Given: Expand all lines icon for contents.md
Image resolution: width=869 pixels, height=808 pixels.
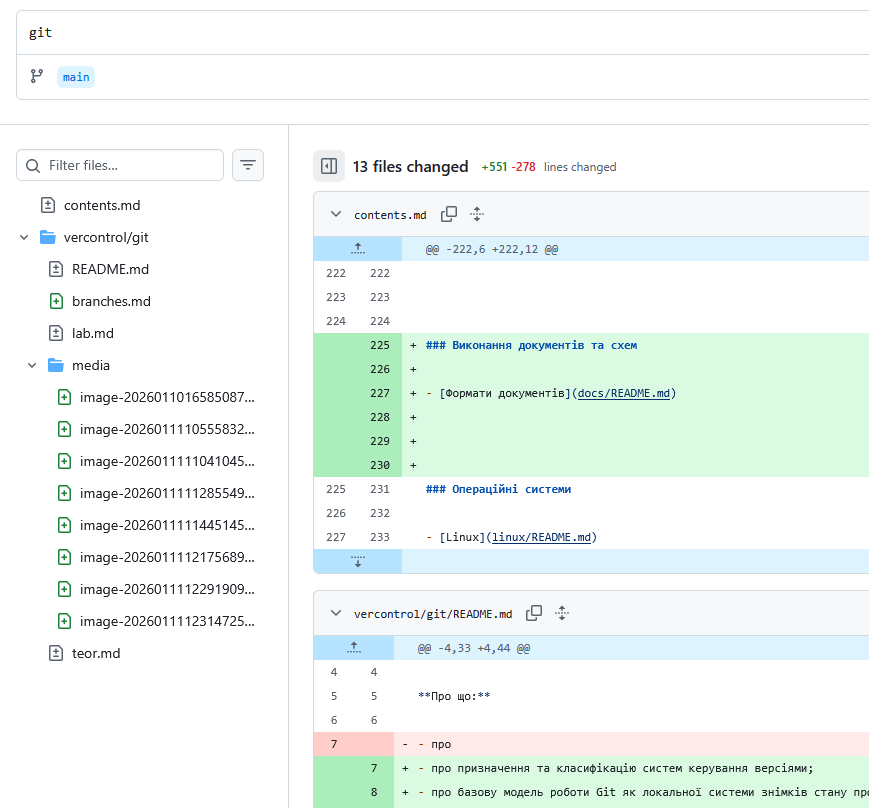Looking at the screenshot, I should (x=477, y=214).
